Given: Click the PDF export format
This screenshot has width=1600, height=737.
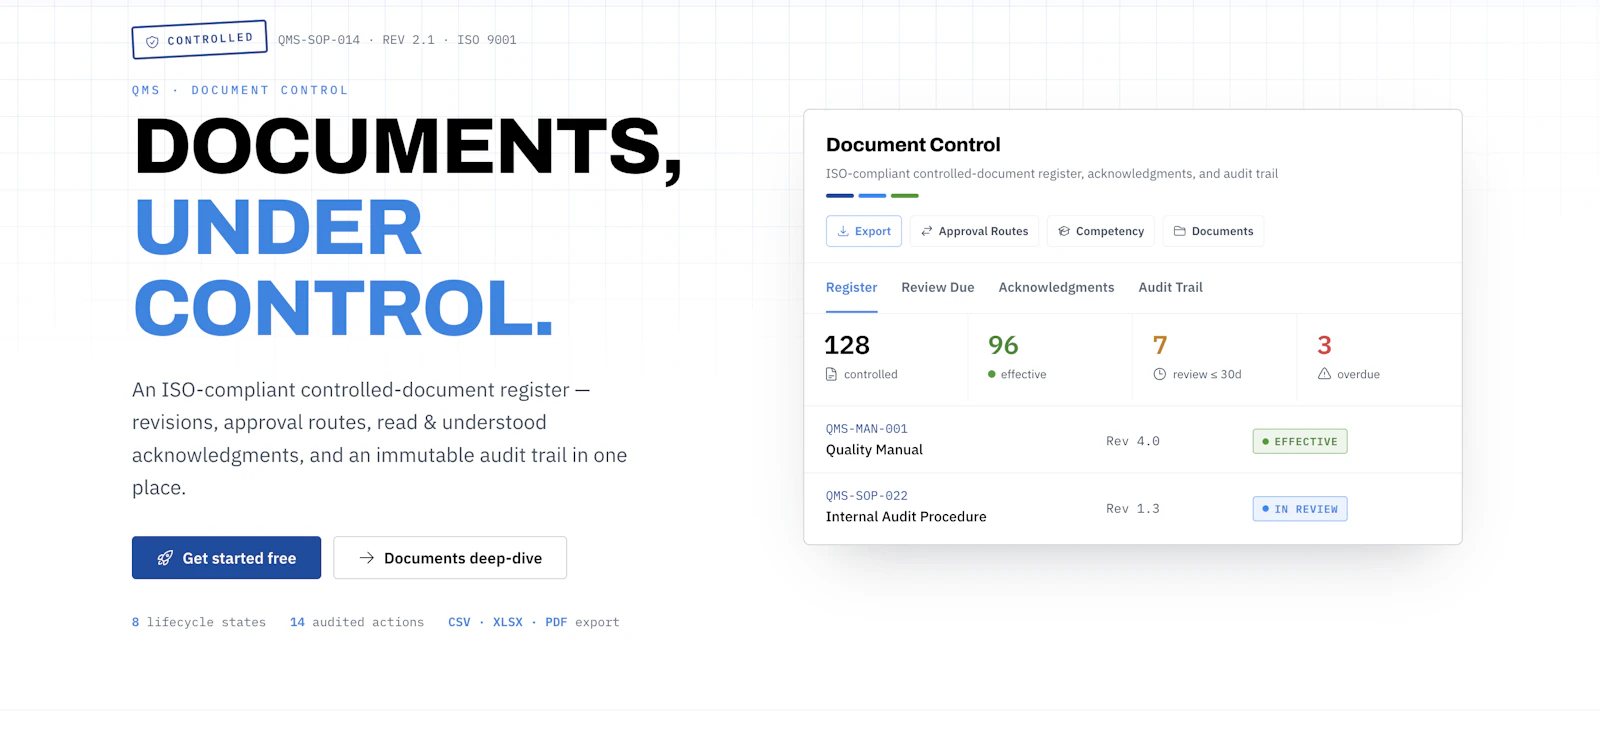Looking at the screenshot, I should [556, 622].
